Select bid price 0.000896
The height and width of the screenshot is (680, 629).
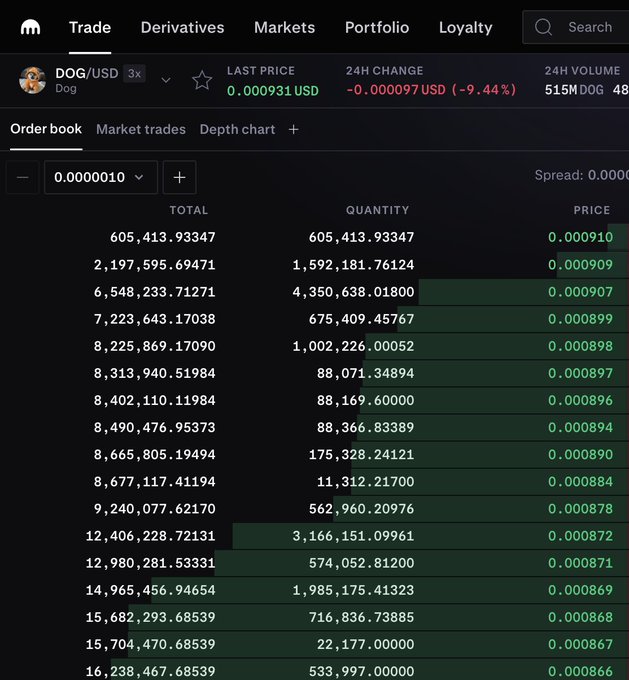pos(580,400)
